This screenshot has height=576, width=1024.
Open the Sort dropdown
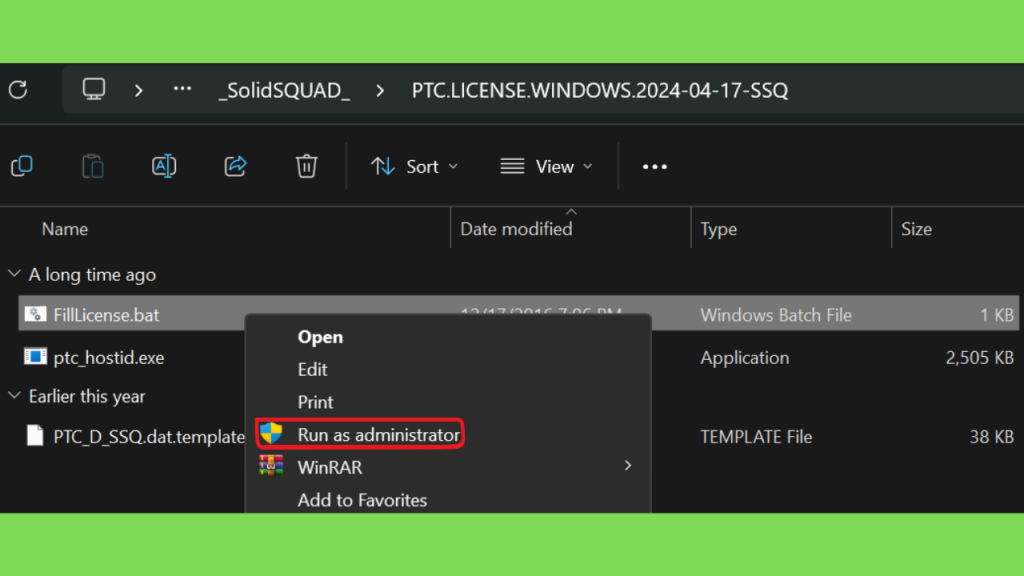coord(414,167)
